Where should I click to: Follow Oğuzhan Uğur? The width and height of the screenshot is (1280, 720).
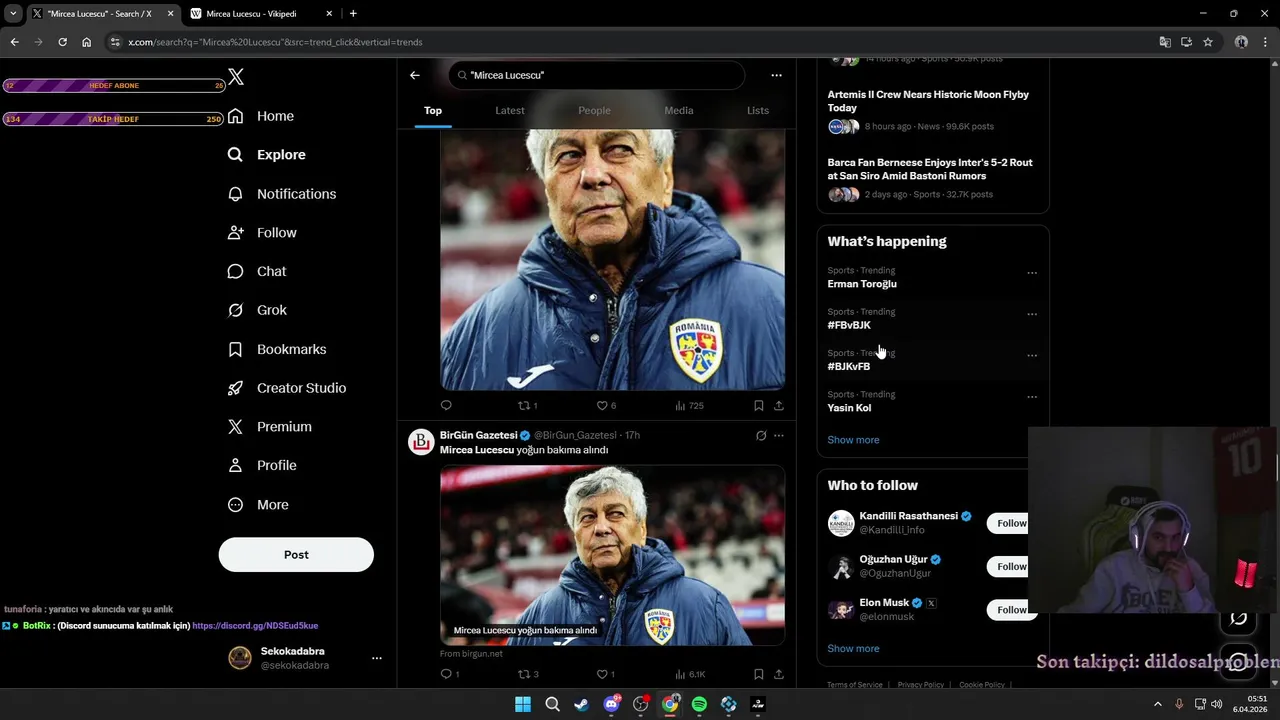[1011, 566]
